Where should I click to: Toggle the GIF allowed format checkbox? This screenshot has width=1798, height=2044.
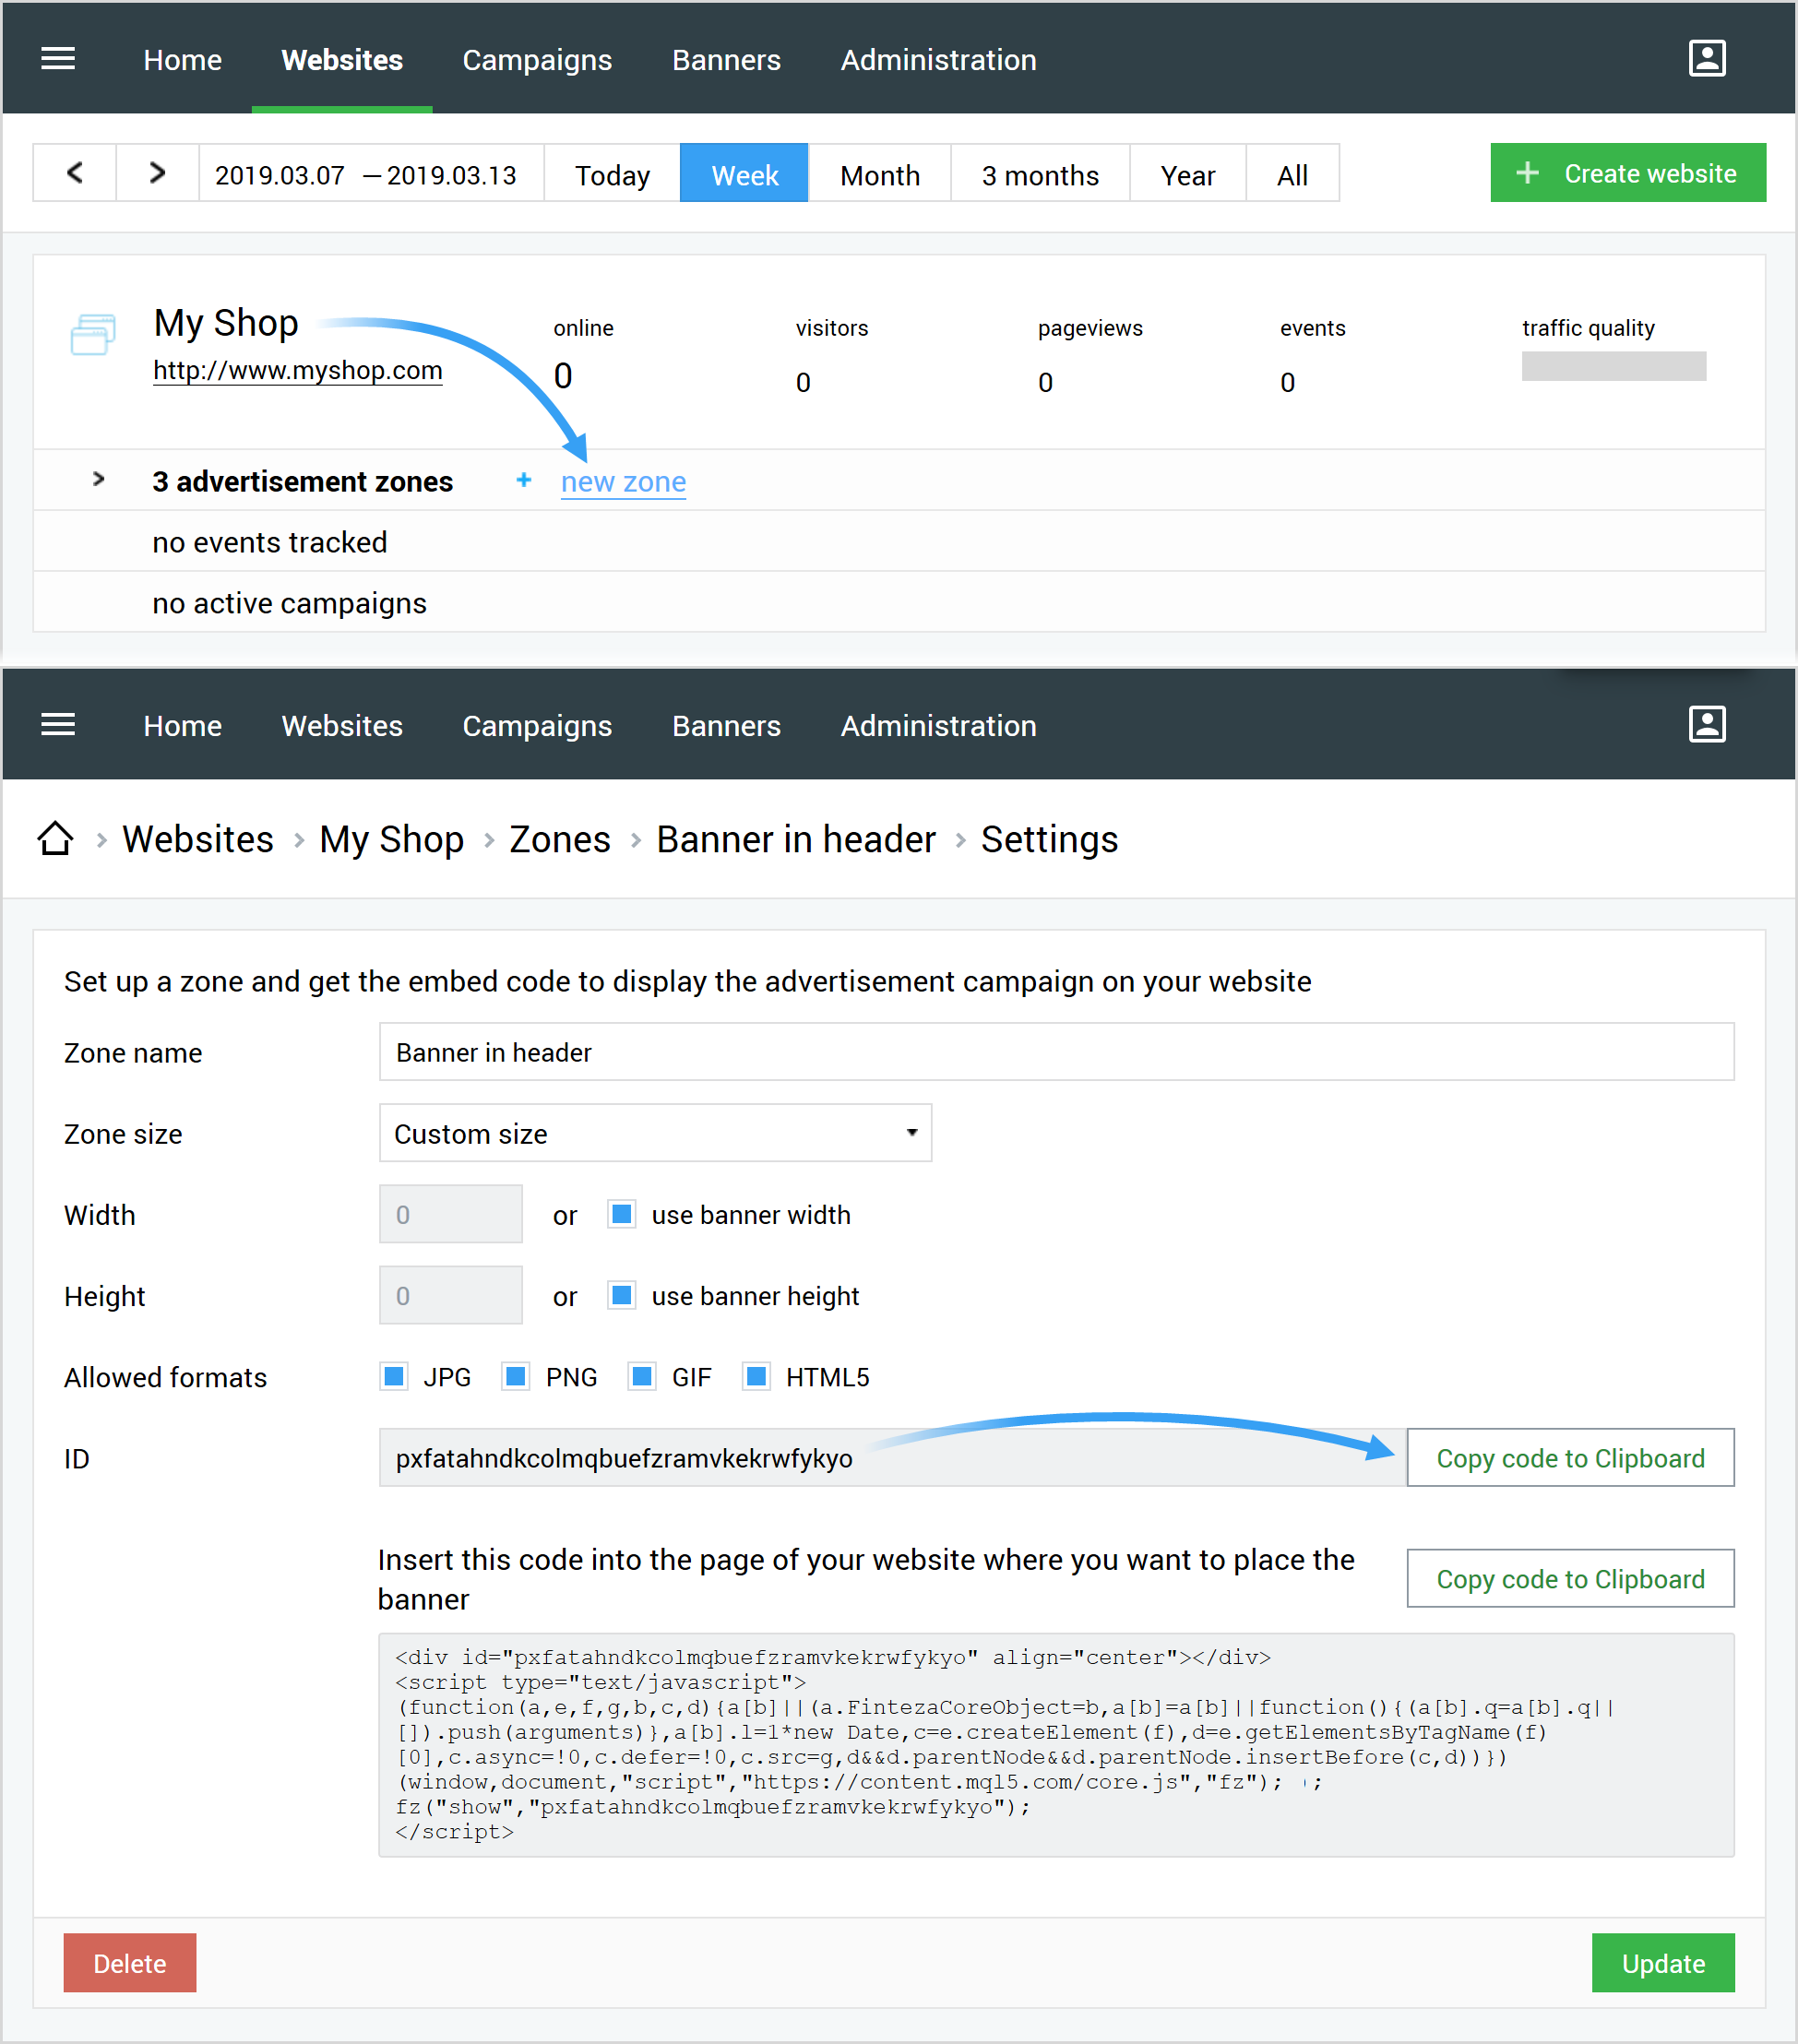coord(631,1376)
